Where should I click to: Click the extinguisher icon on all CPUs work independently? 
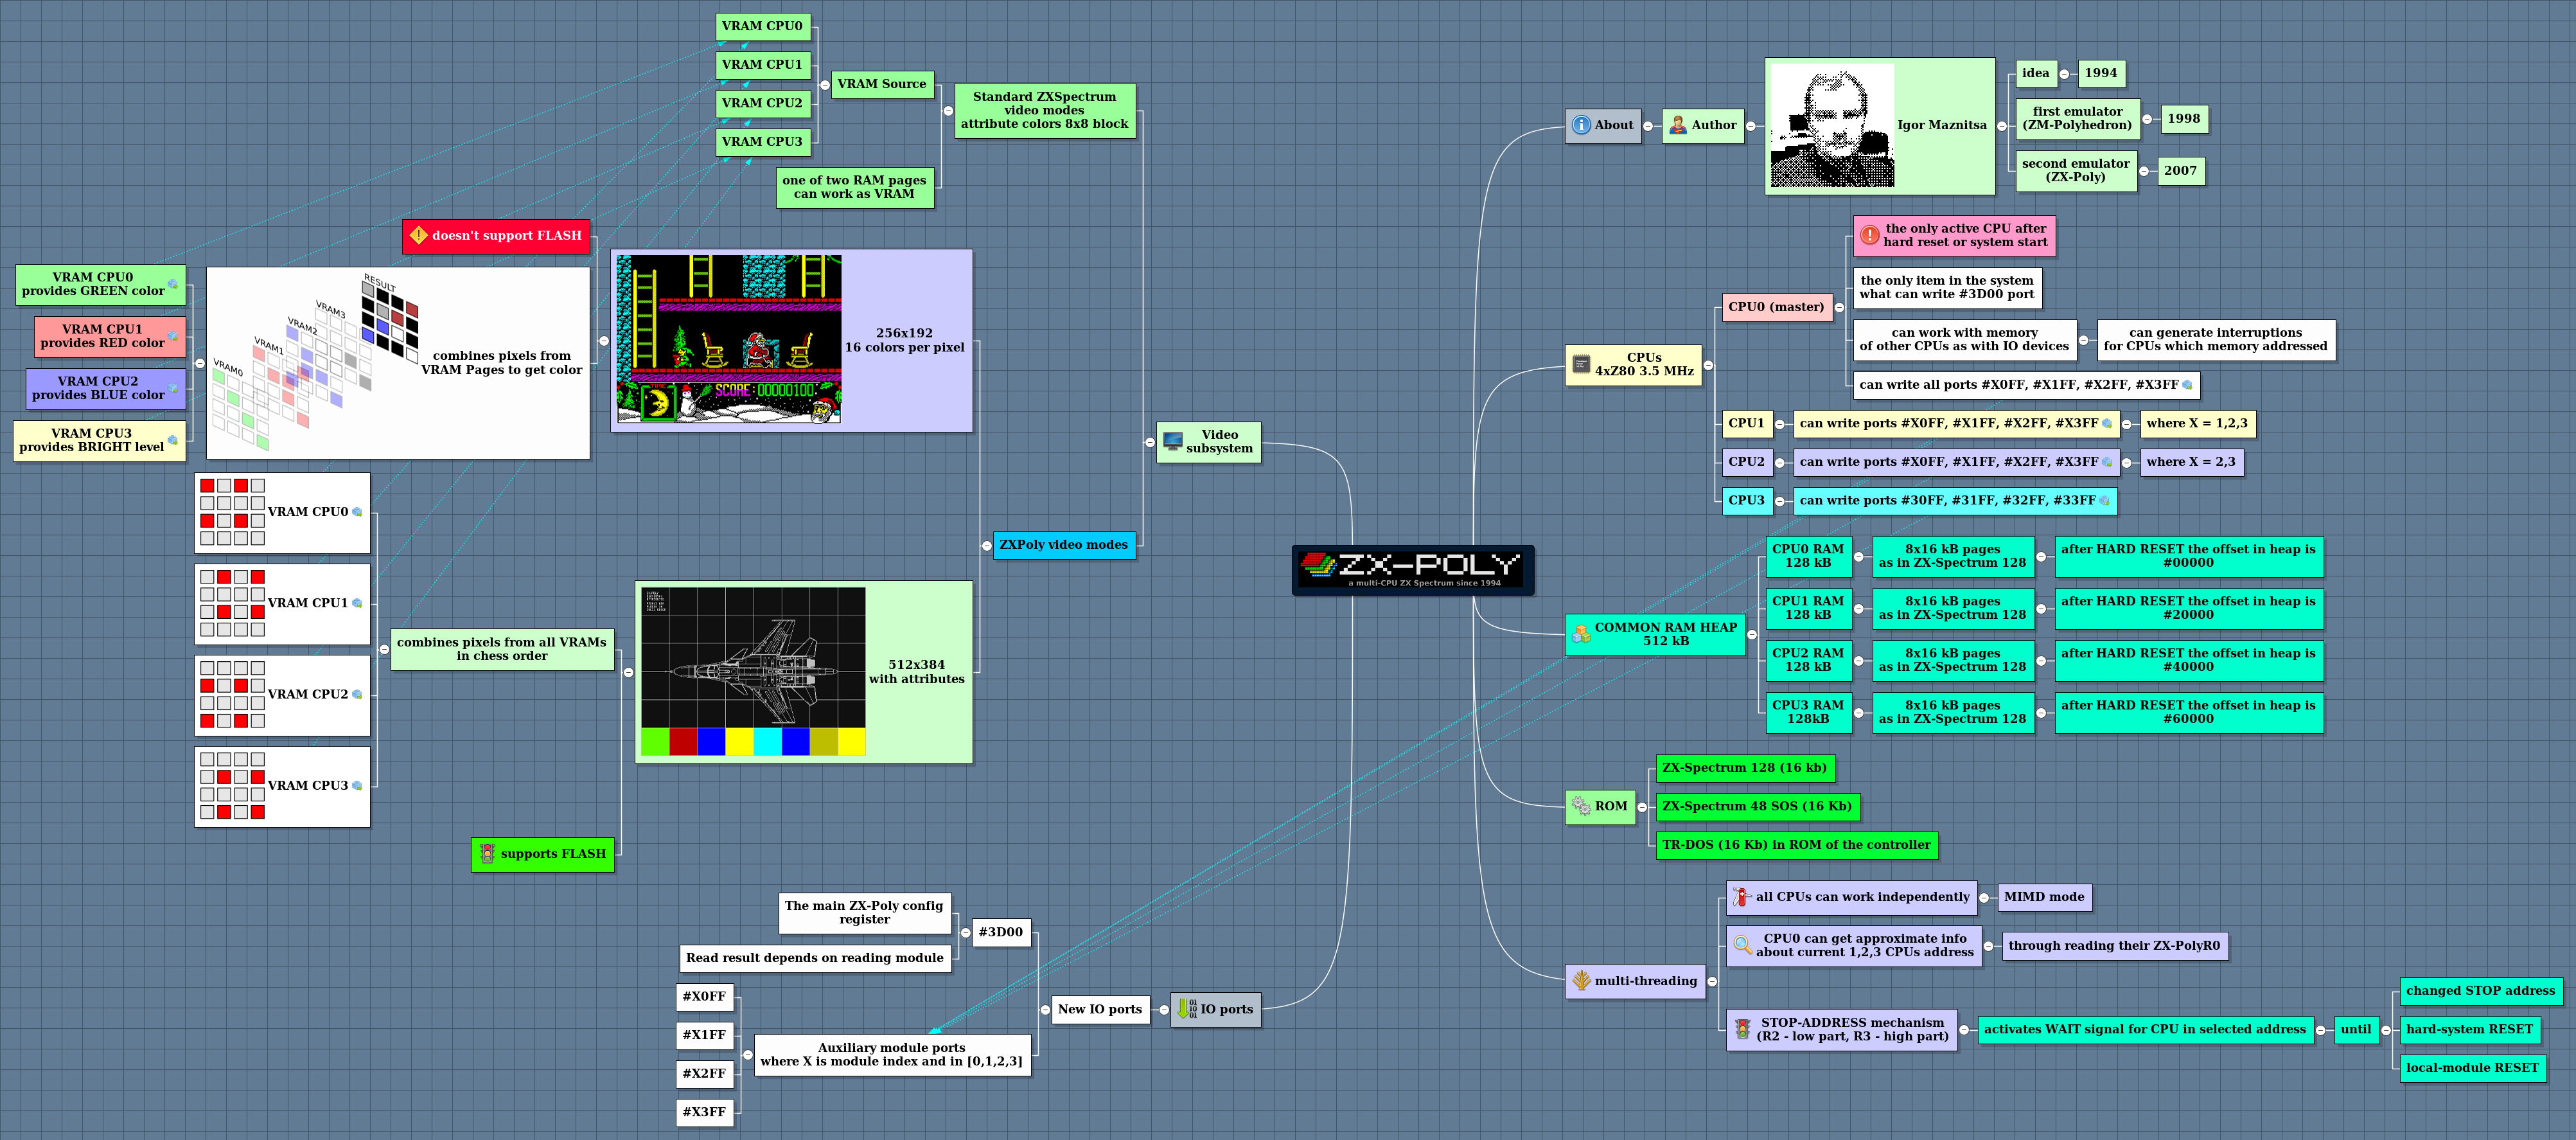coord(1740,897)
